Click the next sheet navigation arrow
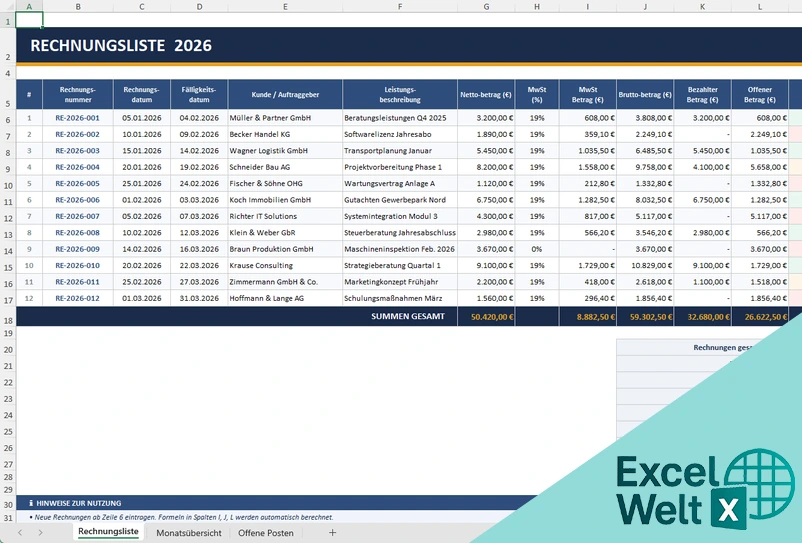The height and width of the screenshot is (543, 802). point(40,533)
